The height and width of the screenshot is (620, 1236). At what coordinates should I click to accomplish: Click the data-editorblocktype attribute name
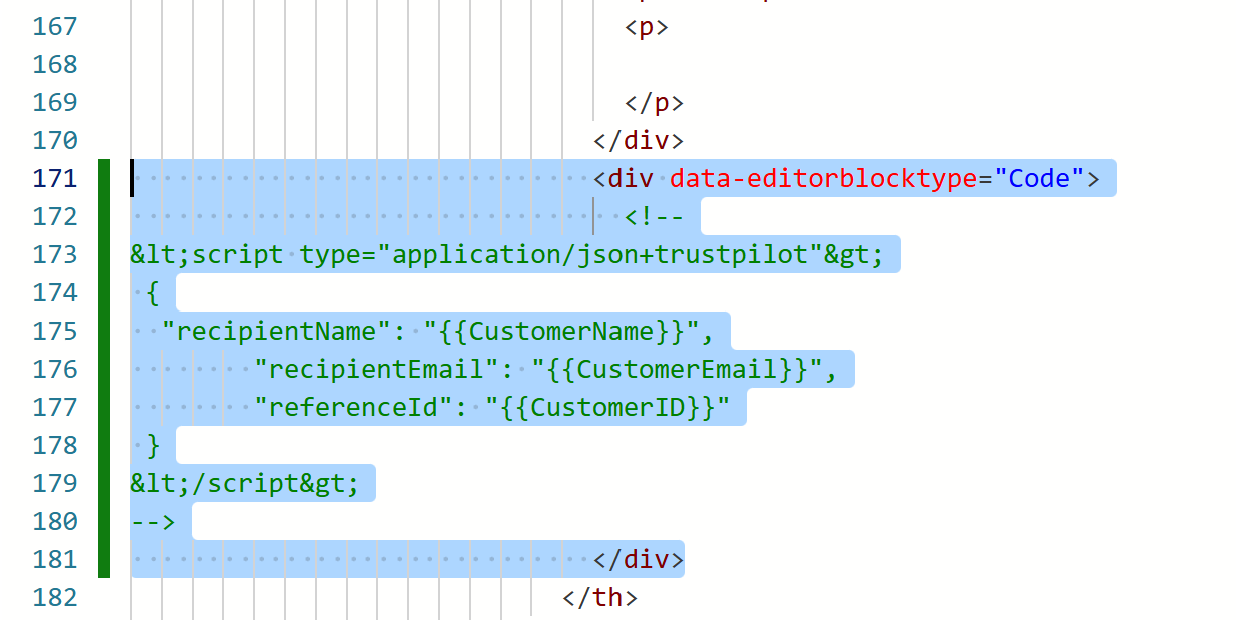(823, 179)
